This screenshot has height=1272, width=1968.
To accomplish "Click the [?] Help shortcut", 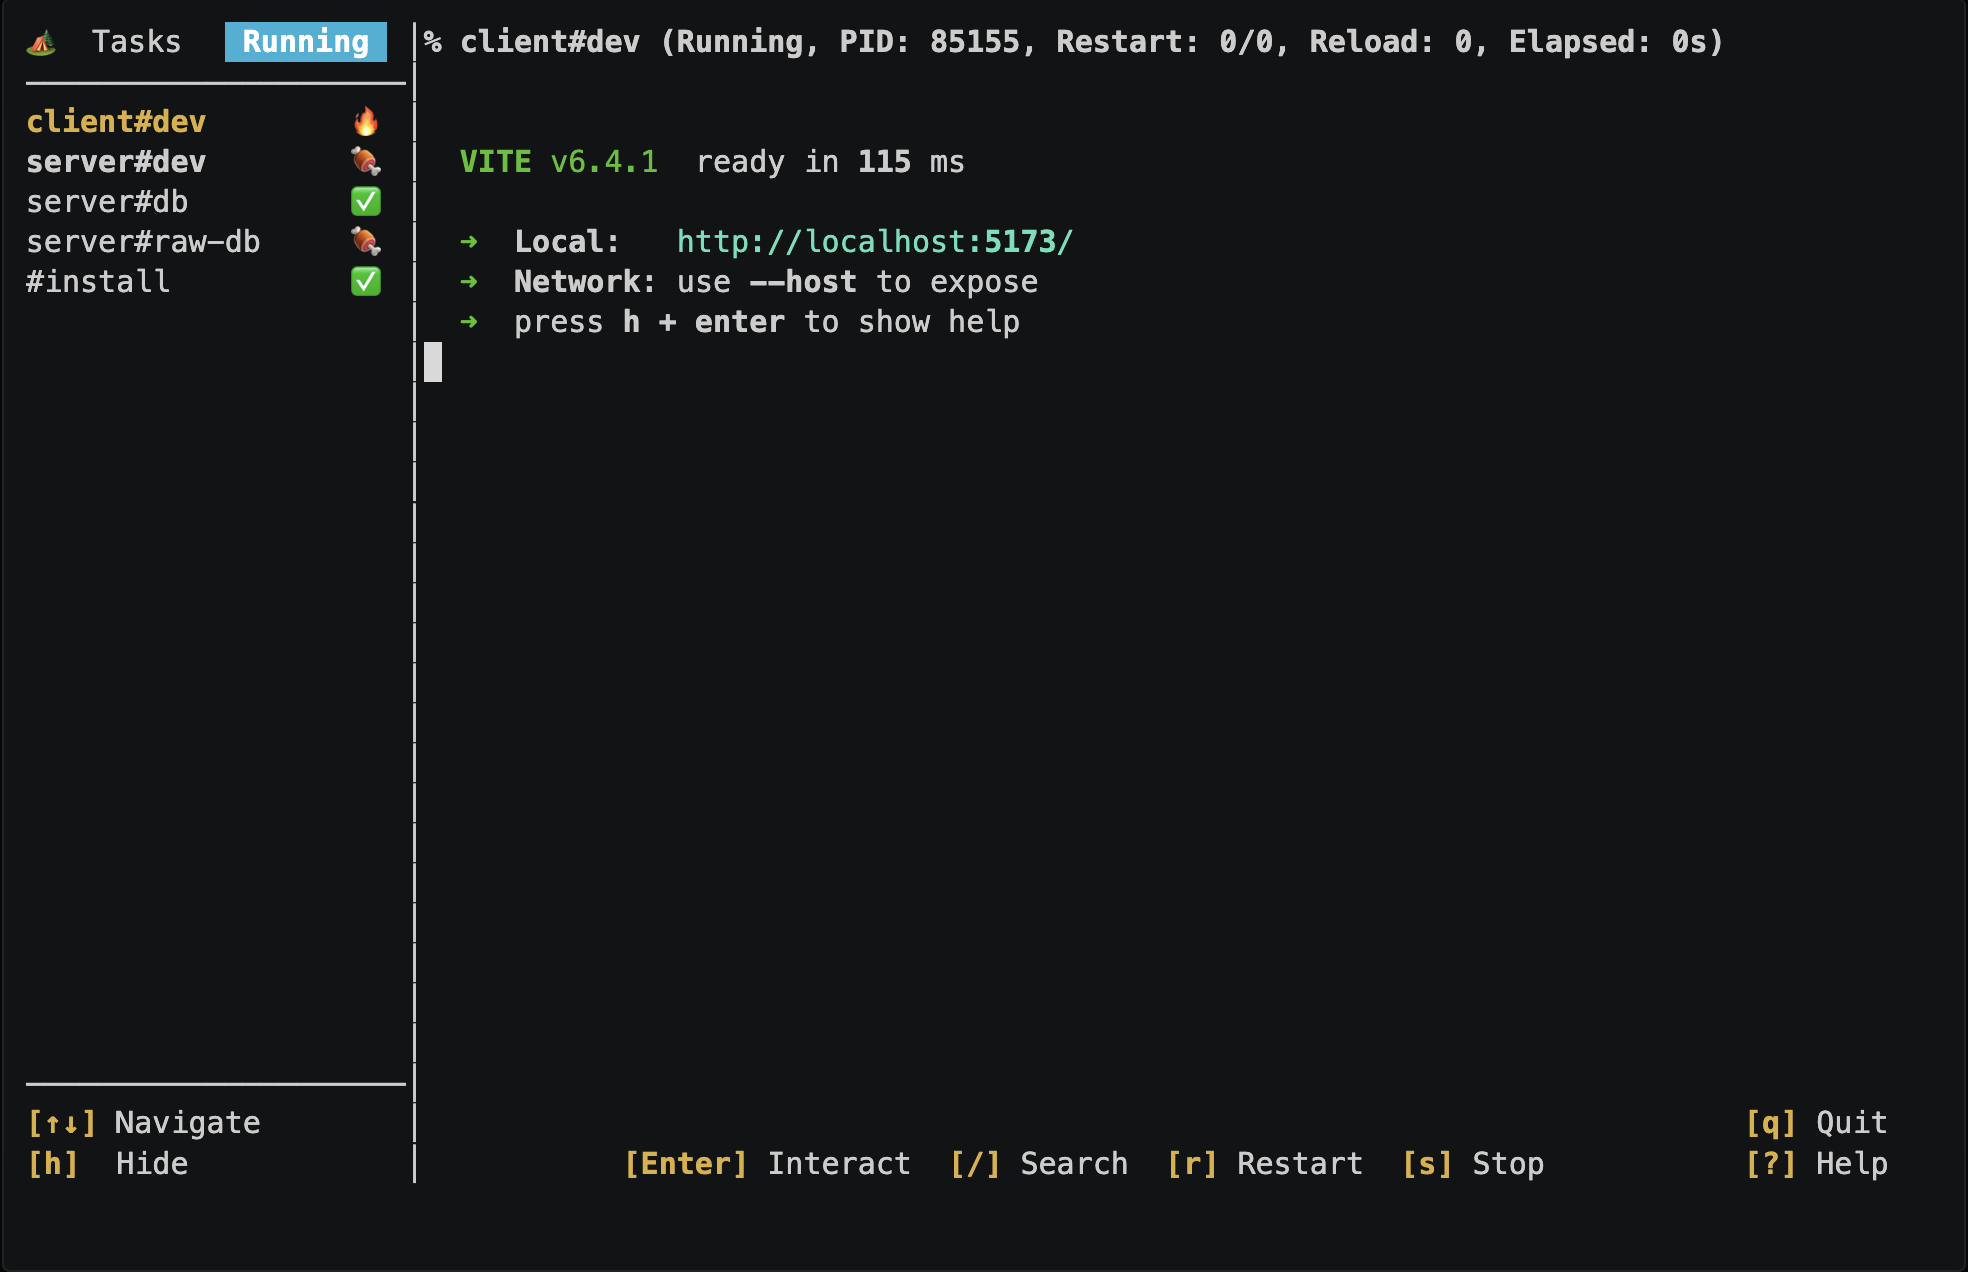I will click(1816, 1163).
